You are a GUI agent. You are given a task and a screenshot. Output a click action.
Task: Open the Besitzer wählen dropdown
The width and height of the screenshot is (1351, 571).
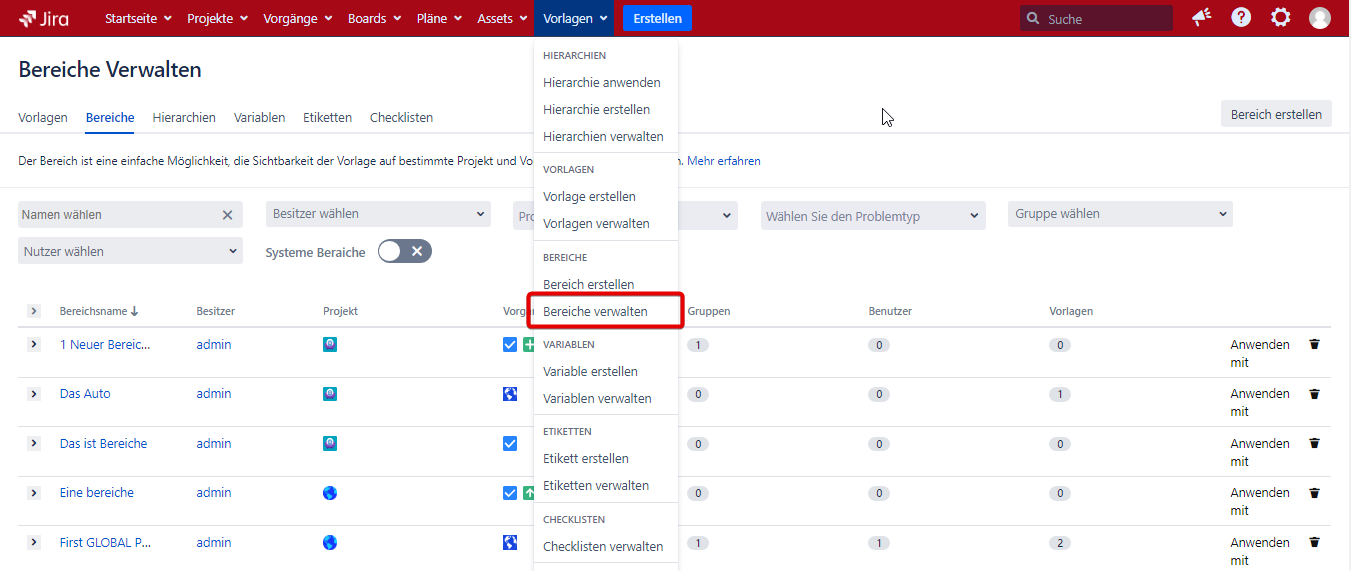(378, 214)
